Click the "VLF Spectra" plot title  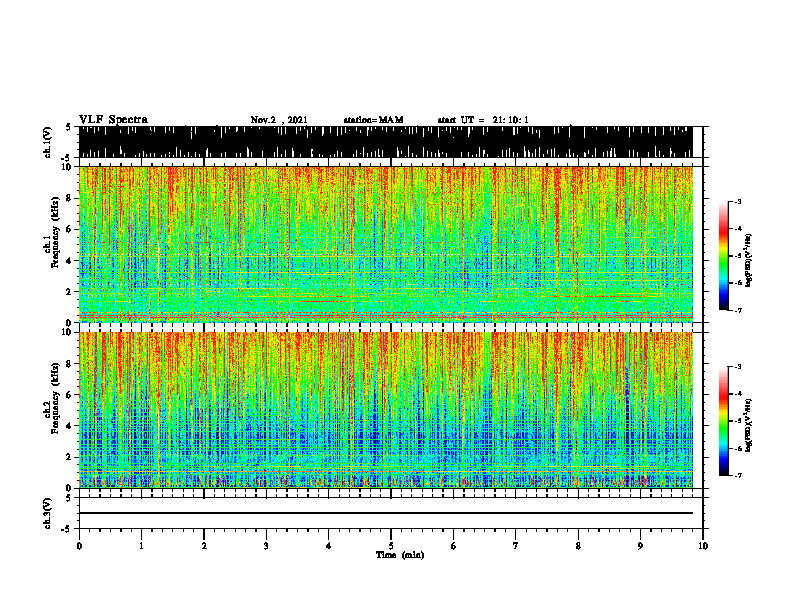click(x=114, y=120)
